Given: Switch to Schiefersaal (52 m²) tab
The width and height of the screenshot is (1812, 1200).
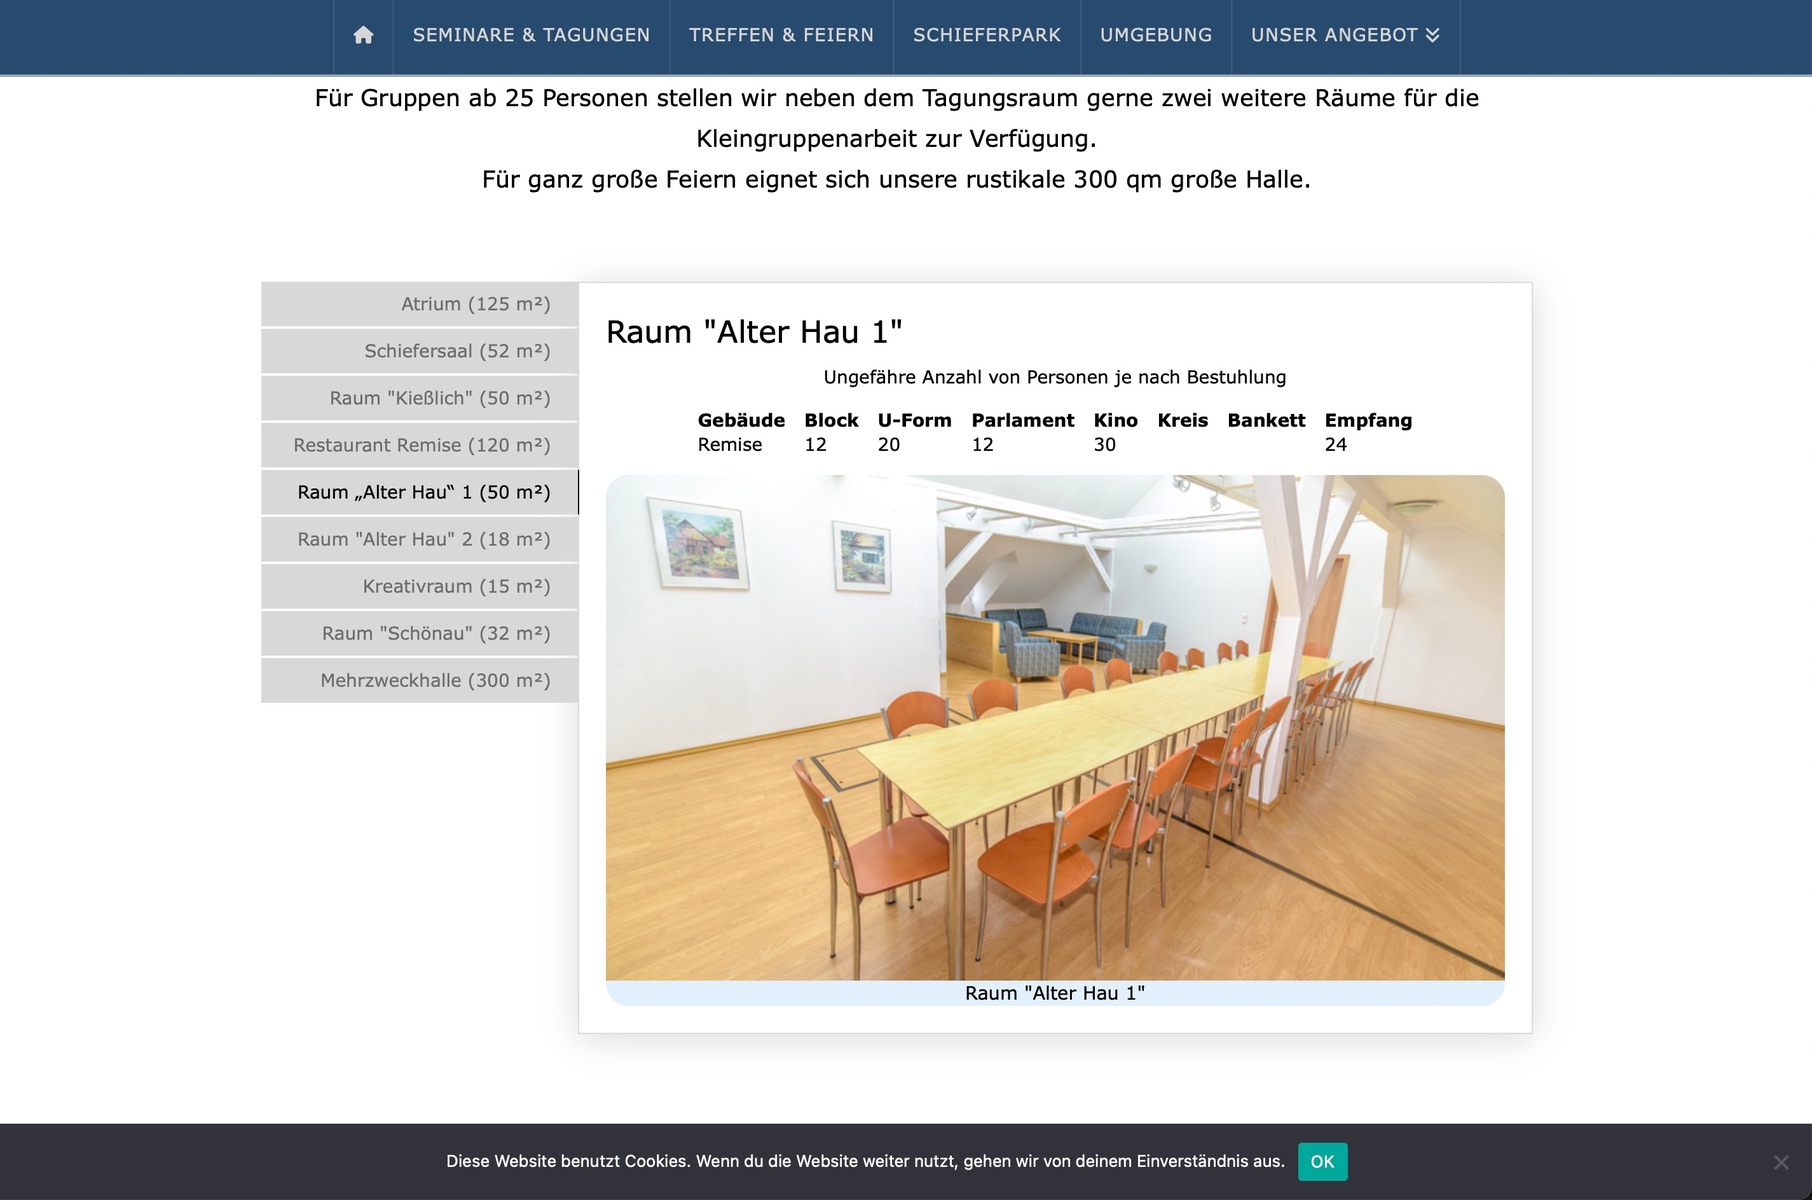Looking at the screenshot, I should tap(420, 351).
